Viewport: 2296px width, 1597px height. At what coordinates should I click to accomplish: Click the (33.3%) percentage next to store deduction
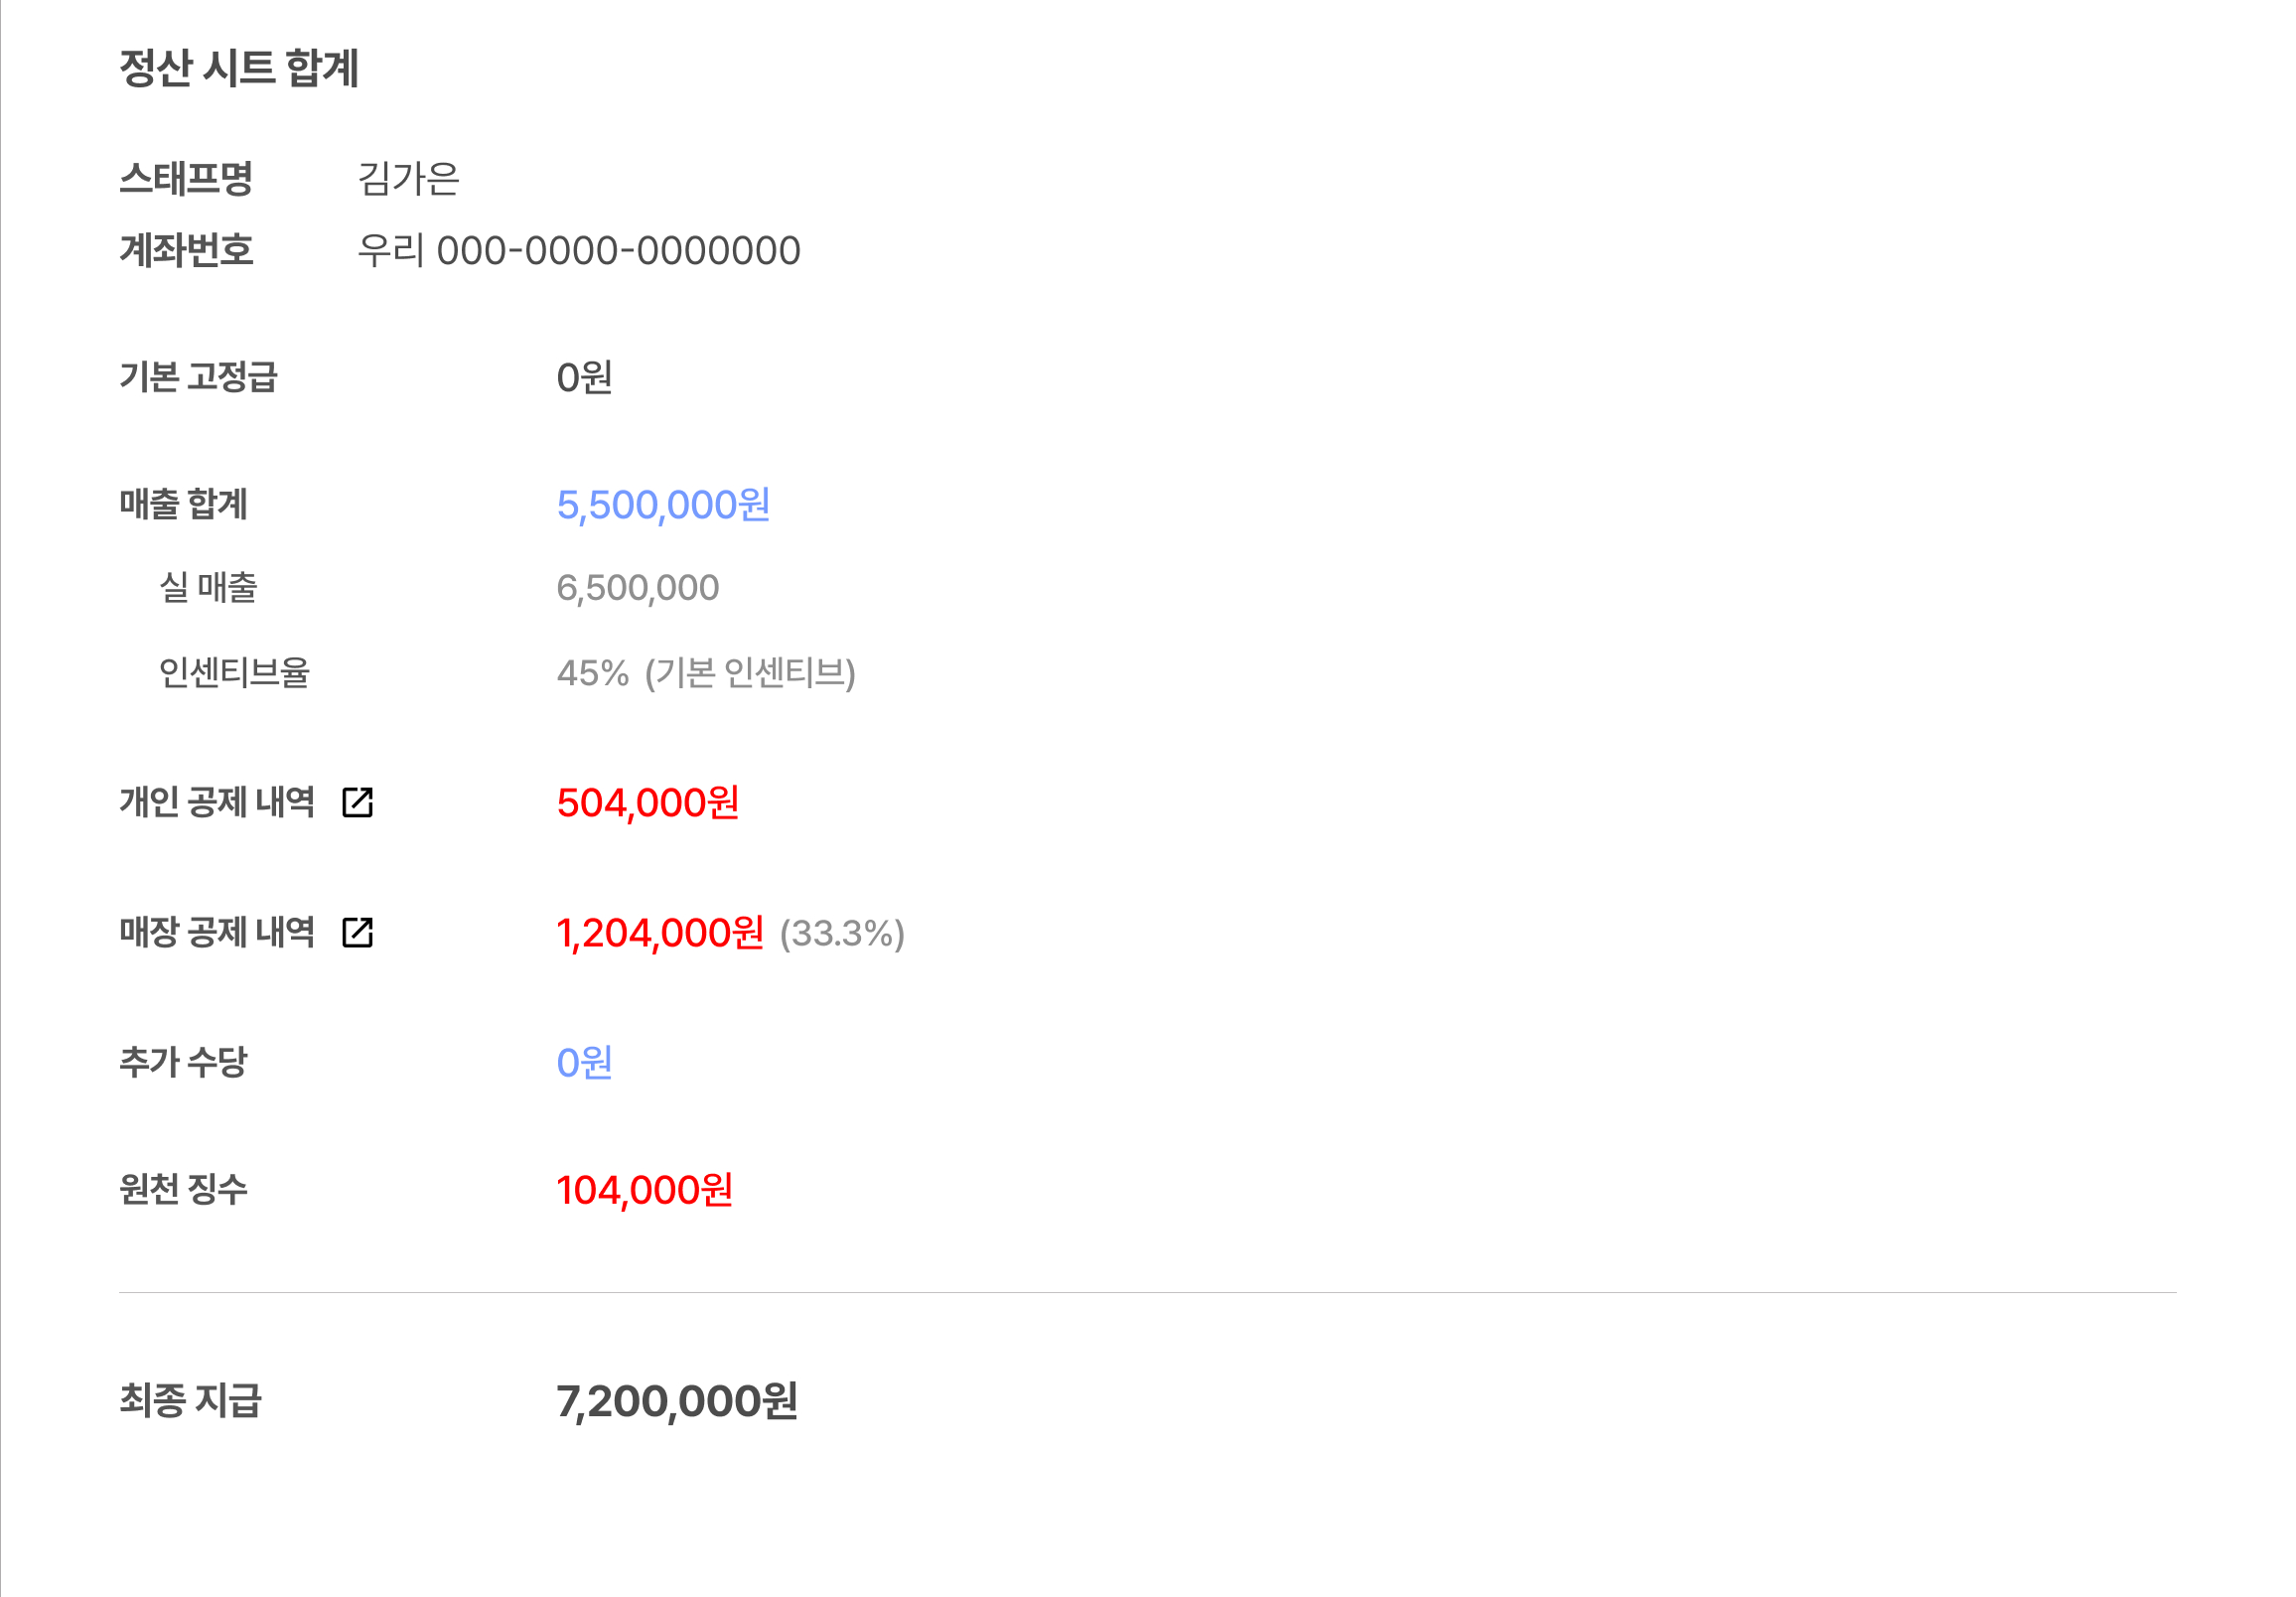[842, 934]
